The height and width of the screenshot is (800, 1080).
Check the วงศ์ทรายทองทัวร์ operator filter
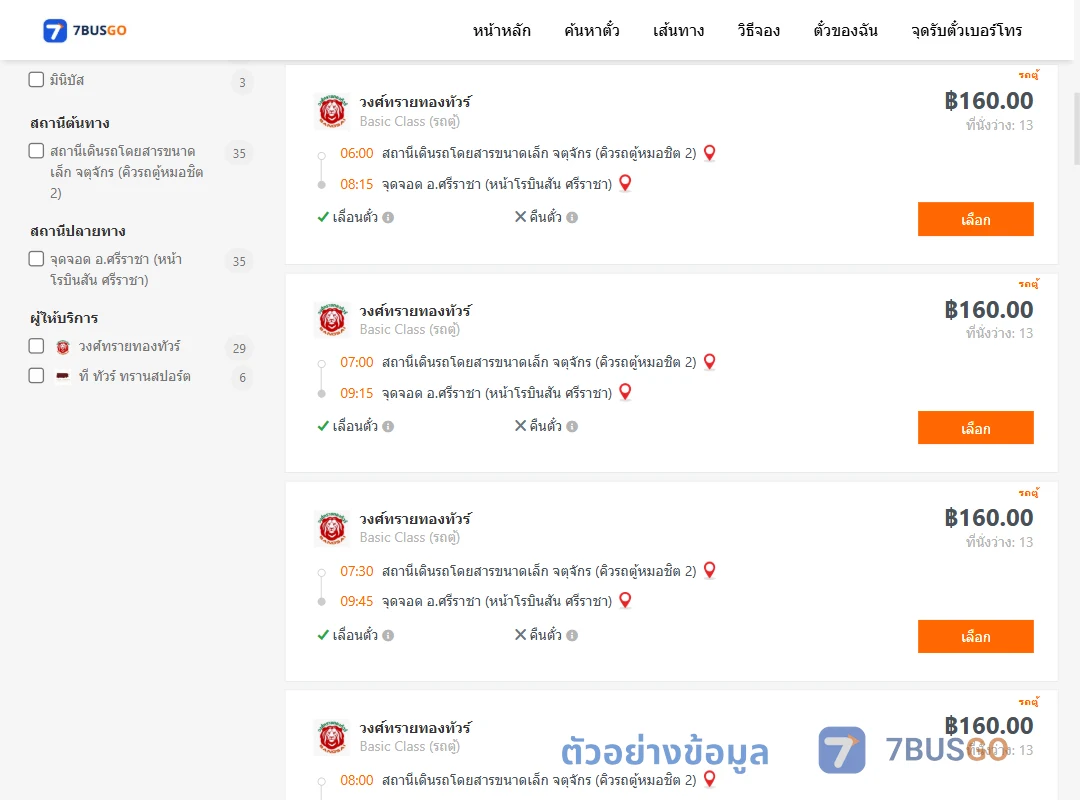[x=37, y=346]
